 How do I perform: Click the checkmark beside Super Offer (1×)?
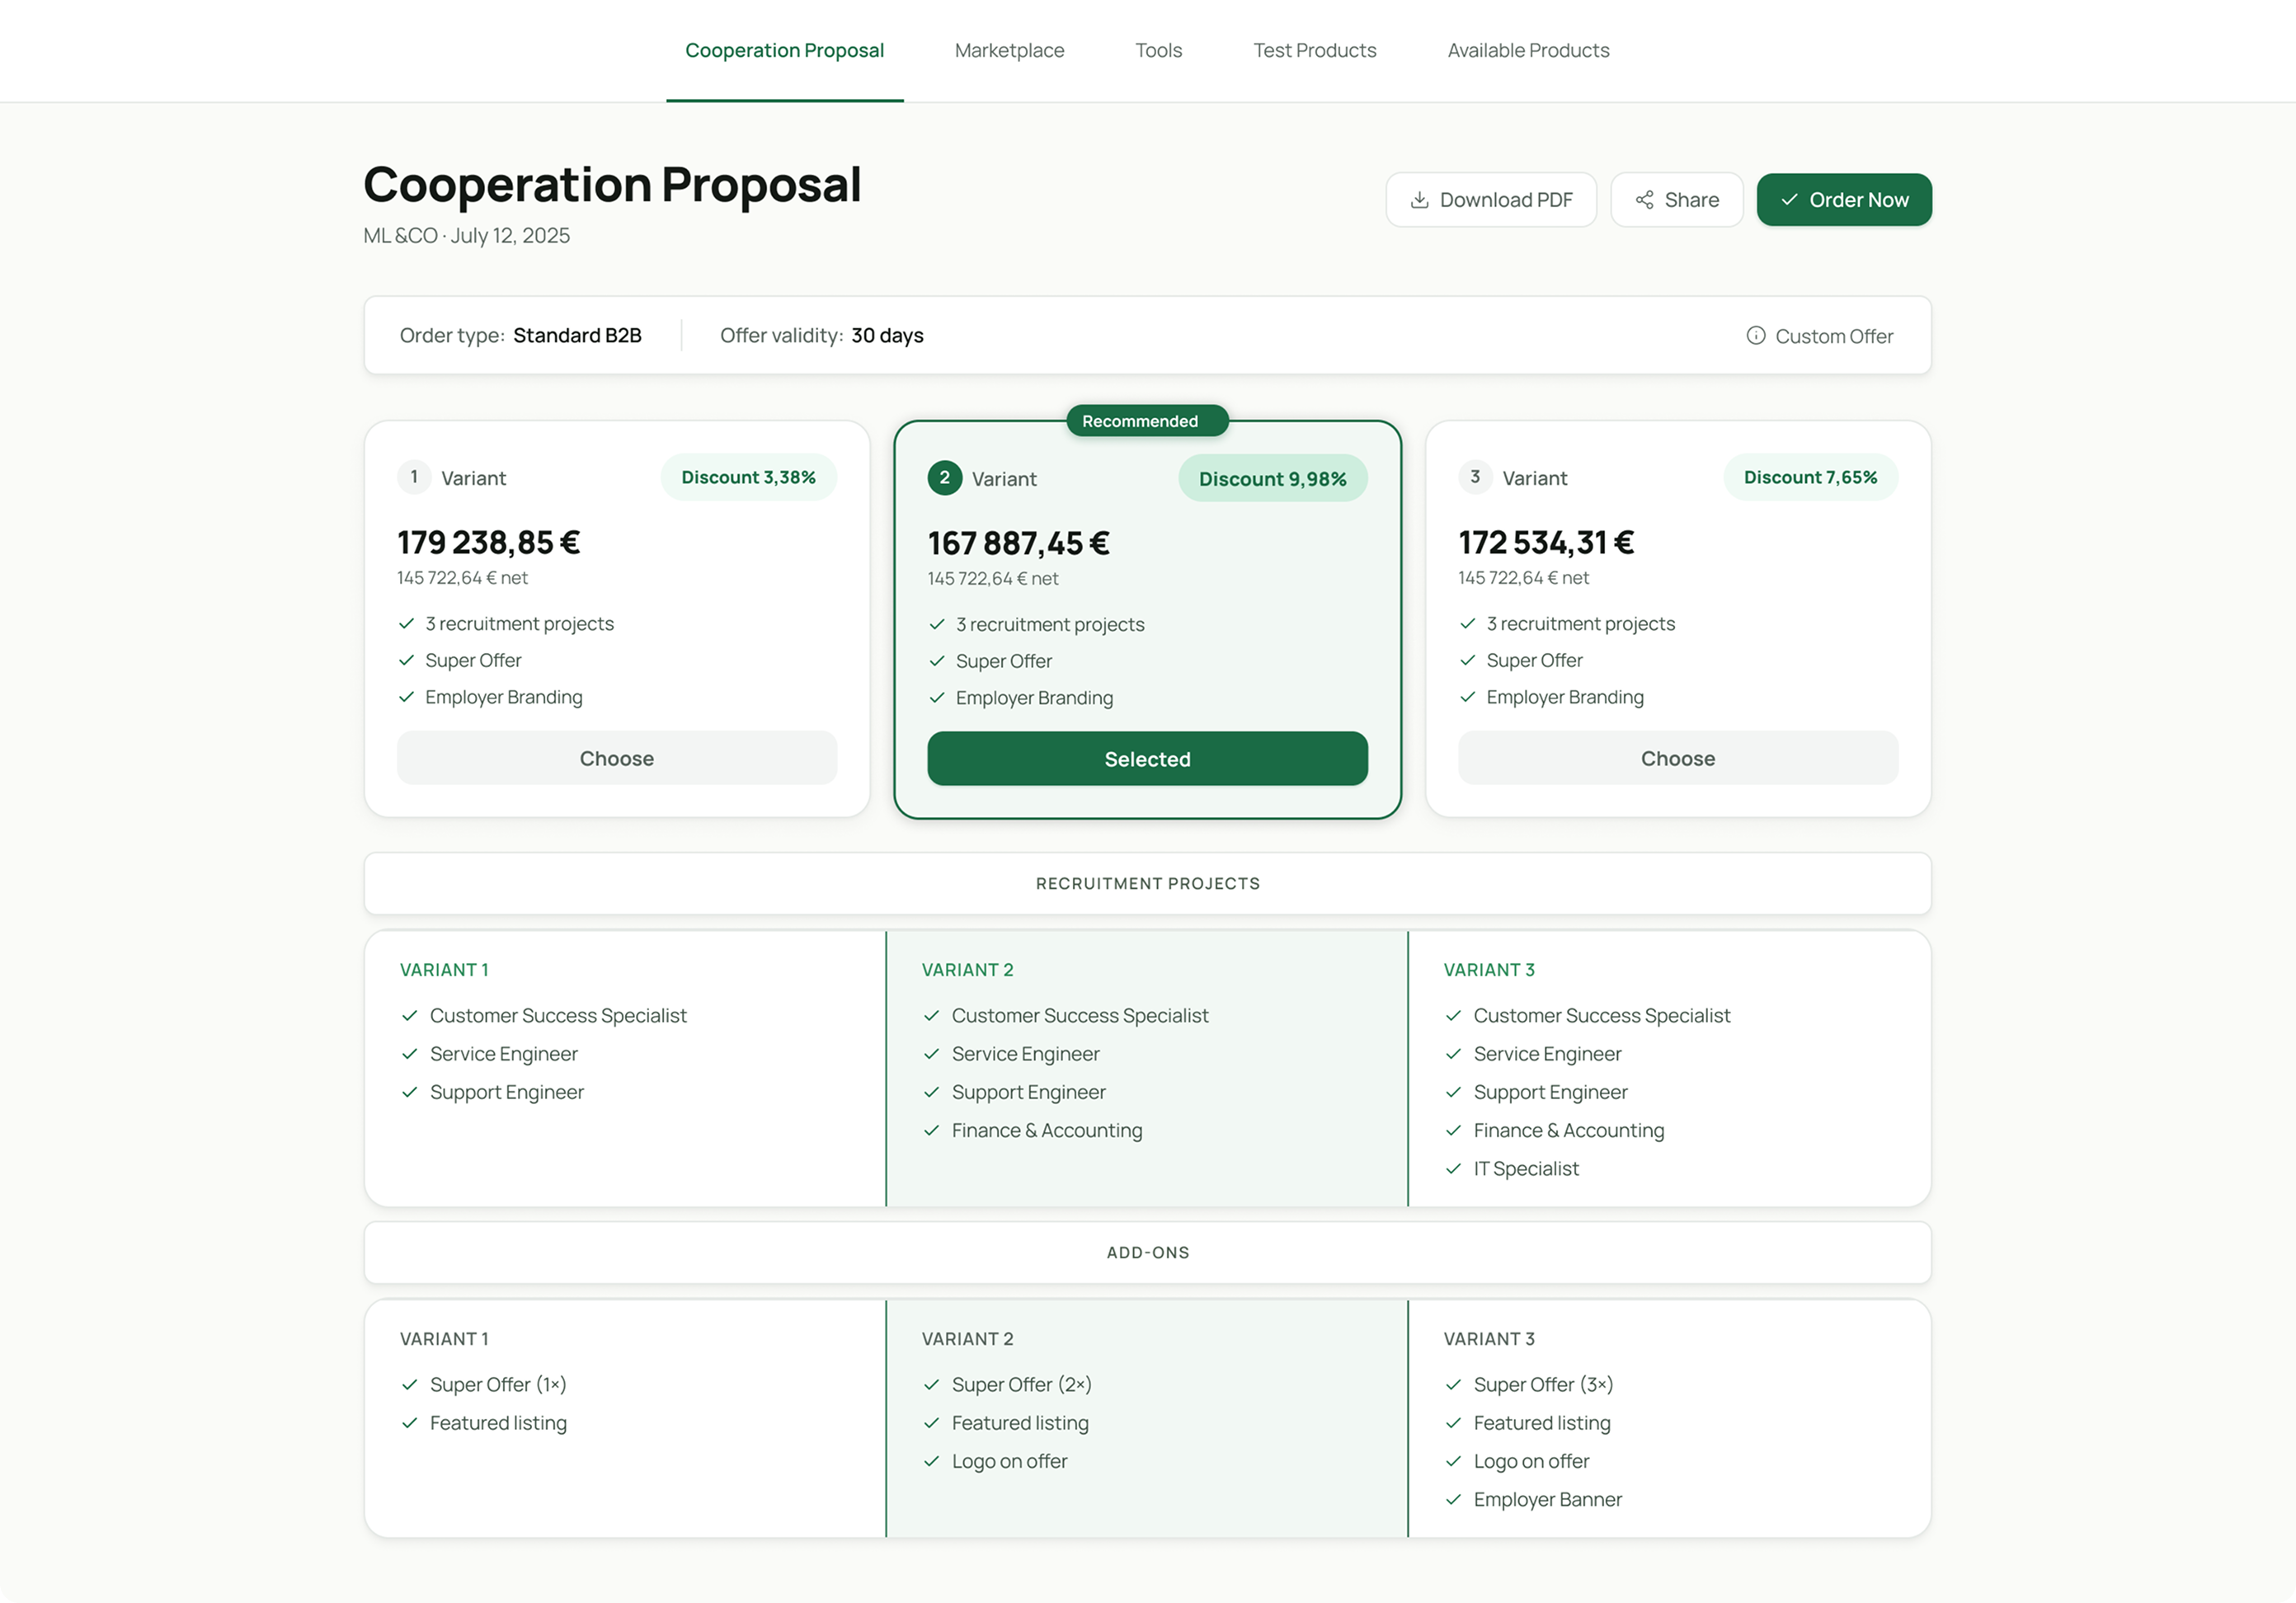[x=409, y=1384]
